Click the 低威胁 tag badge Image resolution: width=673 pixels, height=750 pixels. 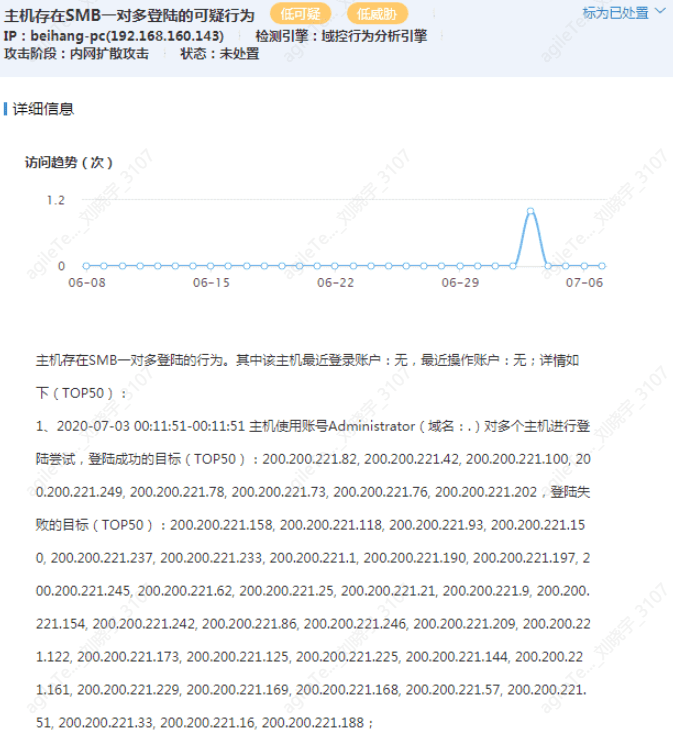pyautogui.click(x=377, y=14)
